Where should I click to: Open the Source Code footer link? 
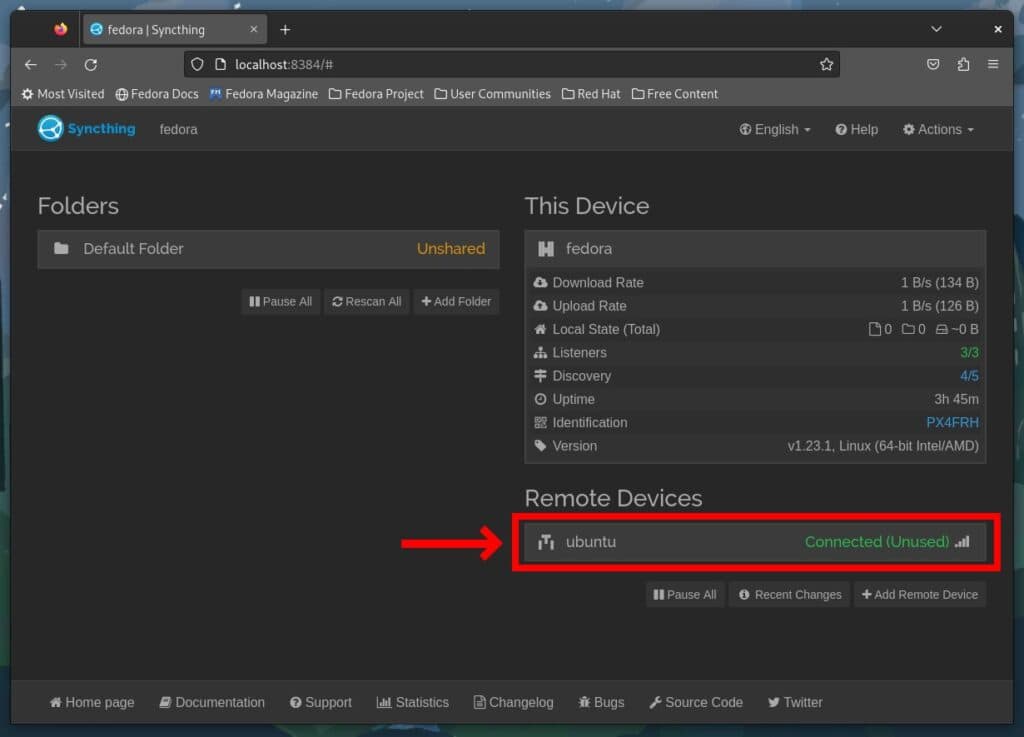pyautogui.click(x=696, y=702)
